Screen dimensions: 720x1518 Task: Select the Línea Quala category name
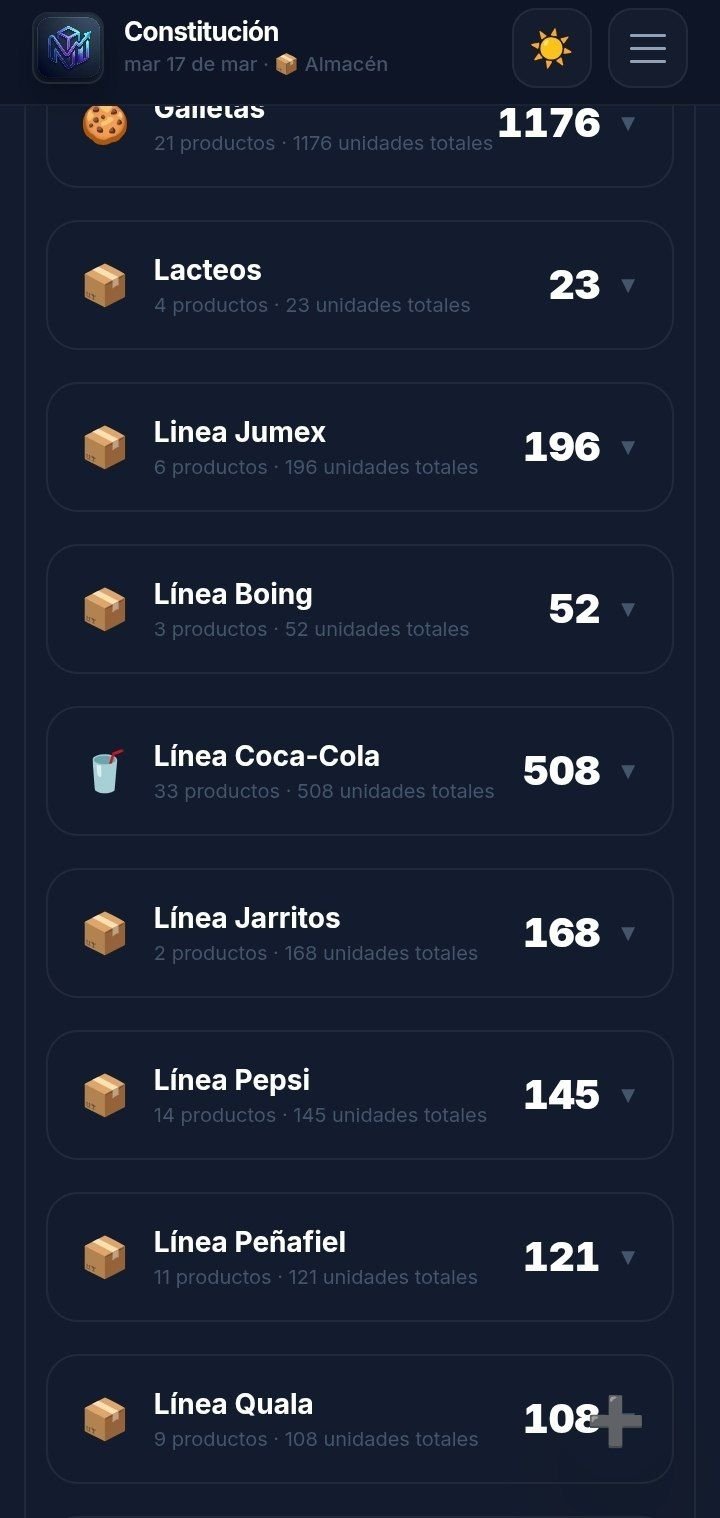233,1404
